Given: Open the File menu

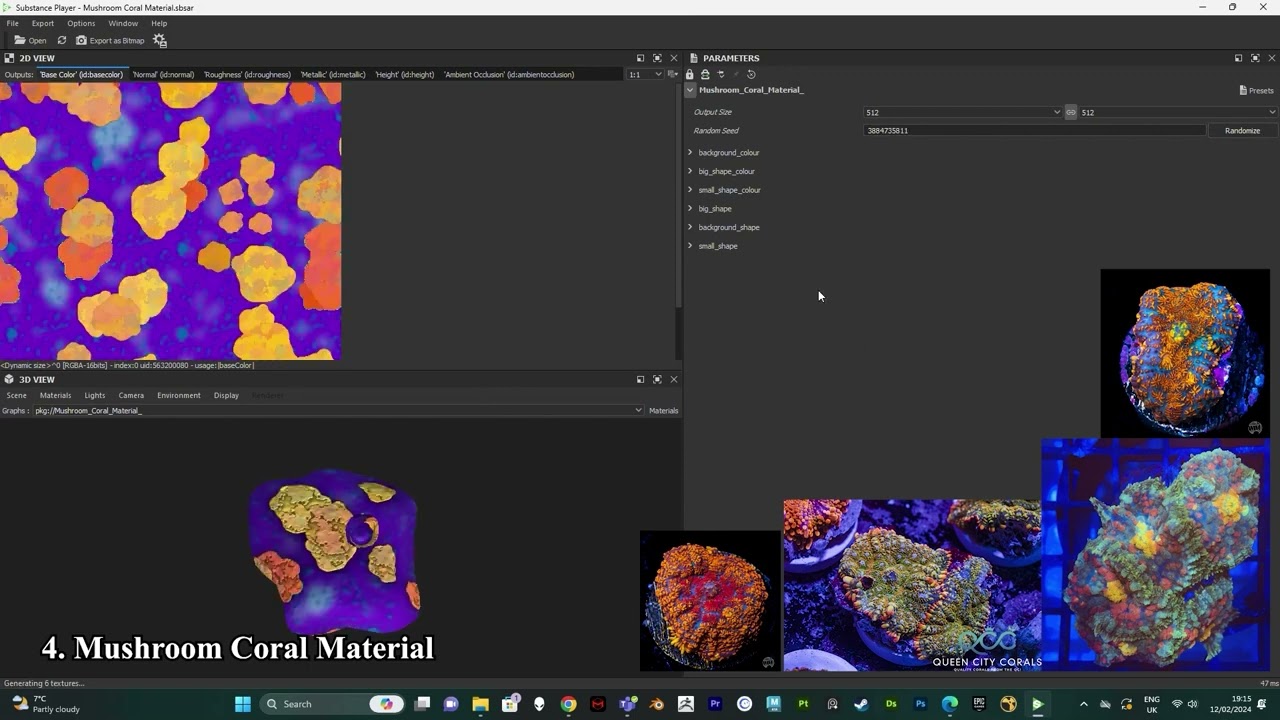Looking at the screenshot, I should [13, 23].
